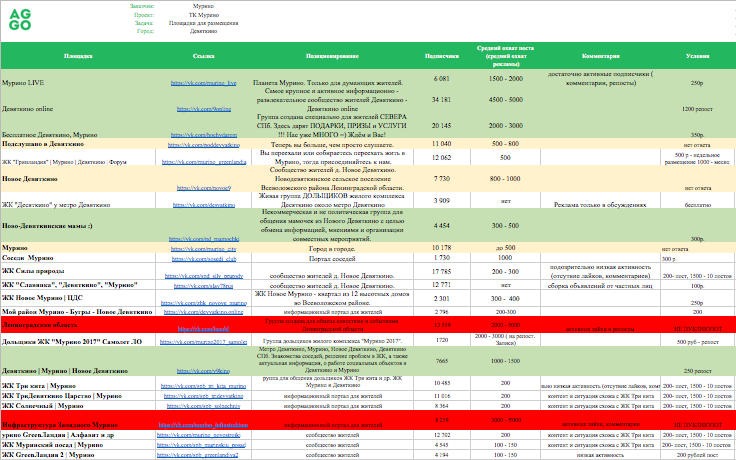Select the '200 рублей пост' condition cell
Viewport: 736px width, 460px height.
pos(698,455)
